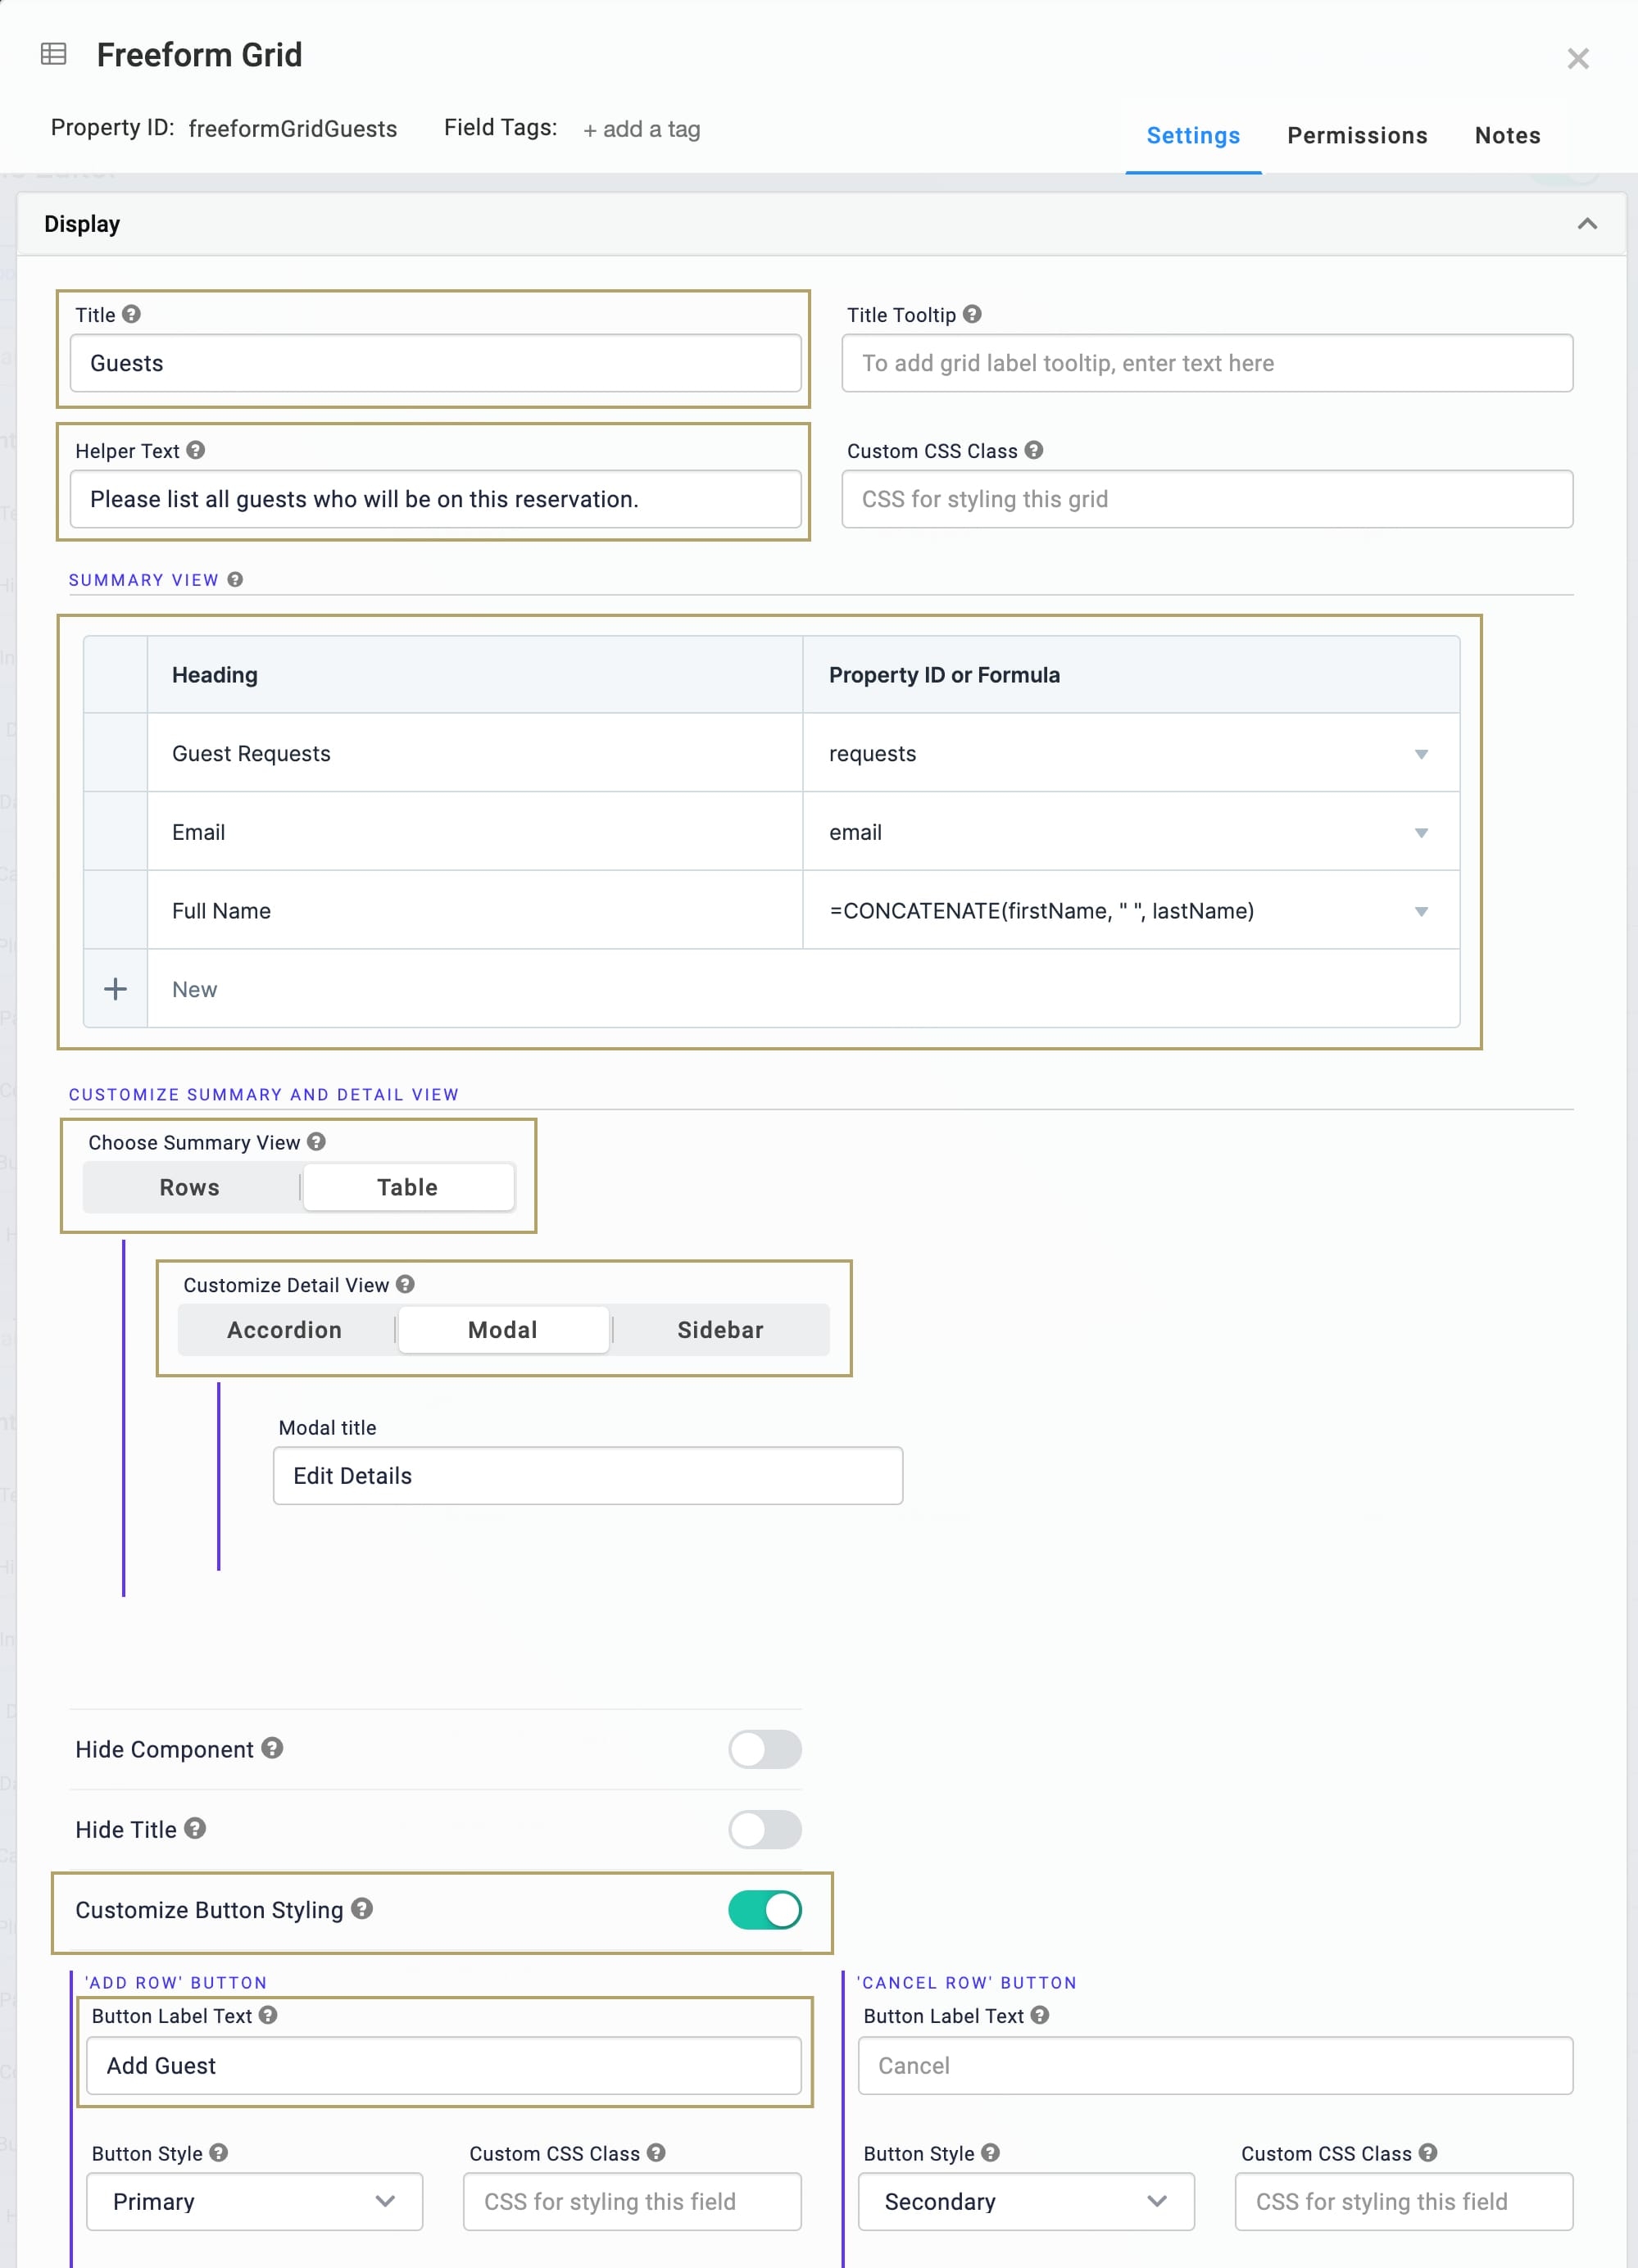
Task: Select Accordion detail view option
Action: (285, 1330)
